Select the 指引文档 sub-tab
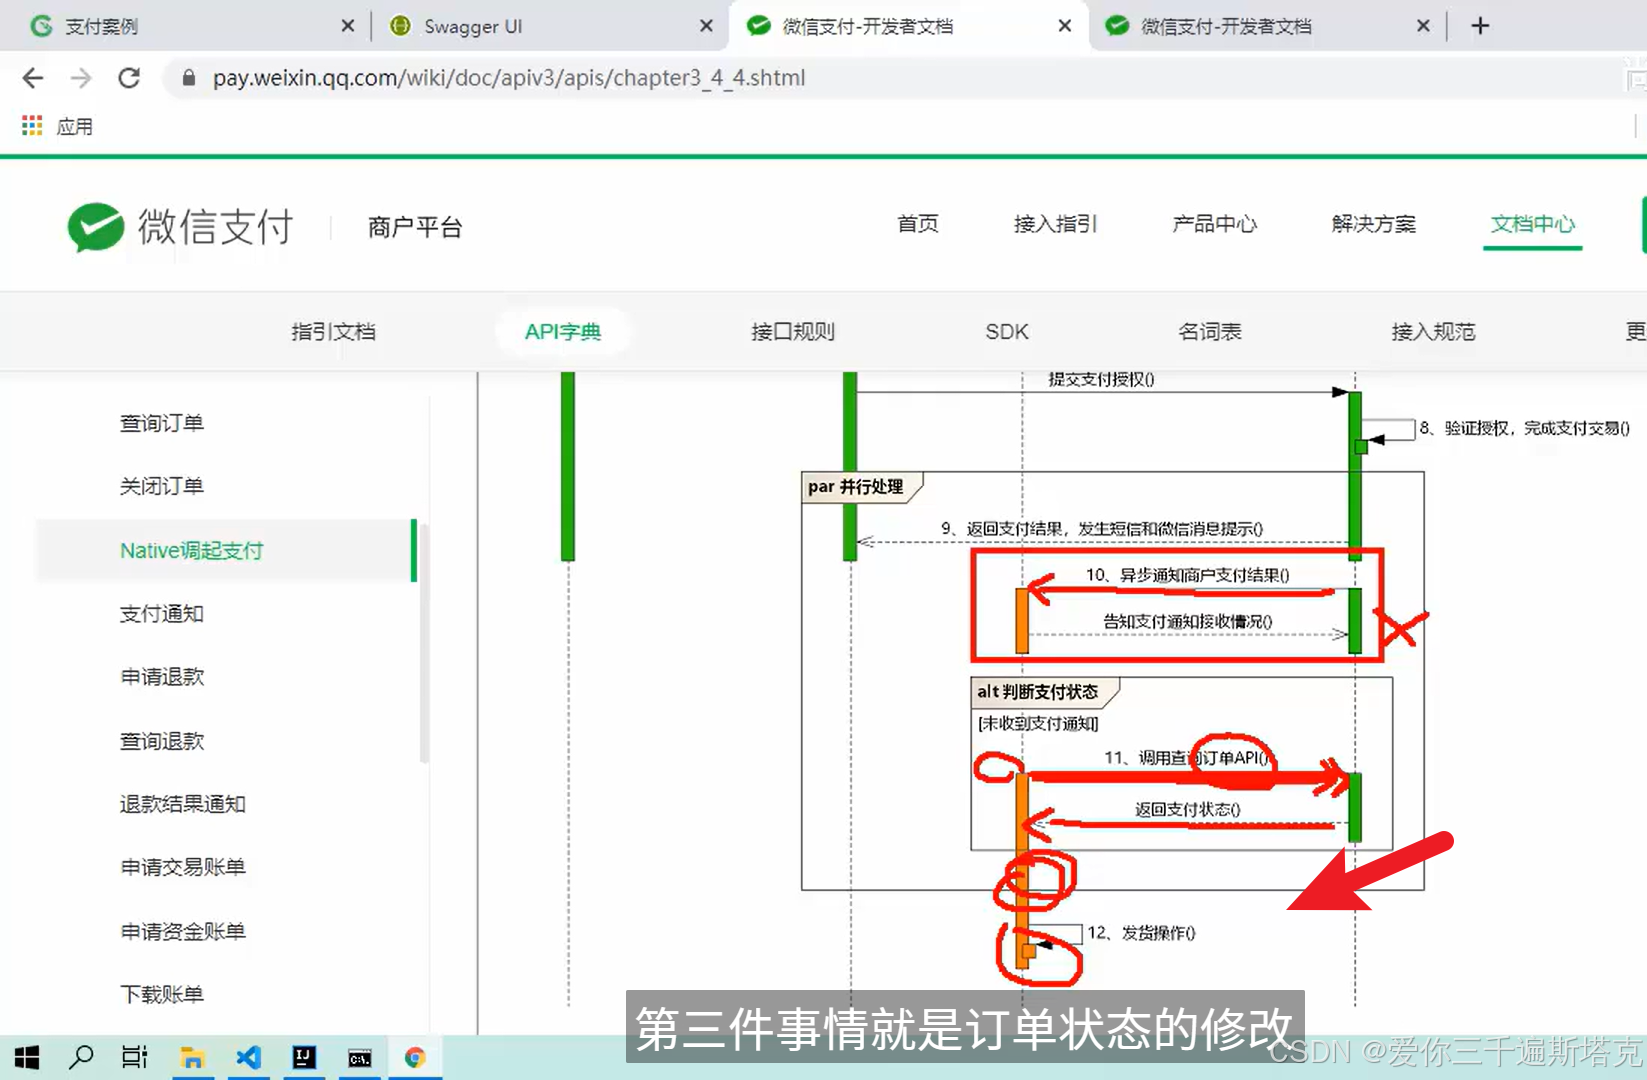The height and width of the screenshot is (1080, 1647). pyautogui.click(x=333, y=332)
